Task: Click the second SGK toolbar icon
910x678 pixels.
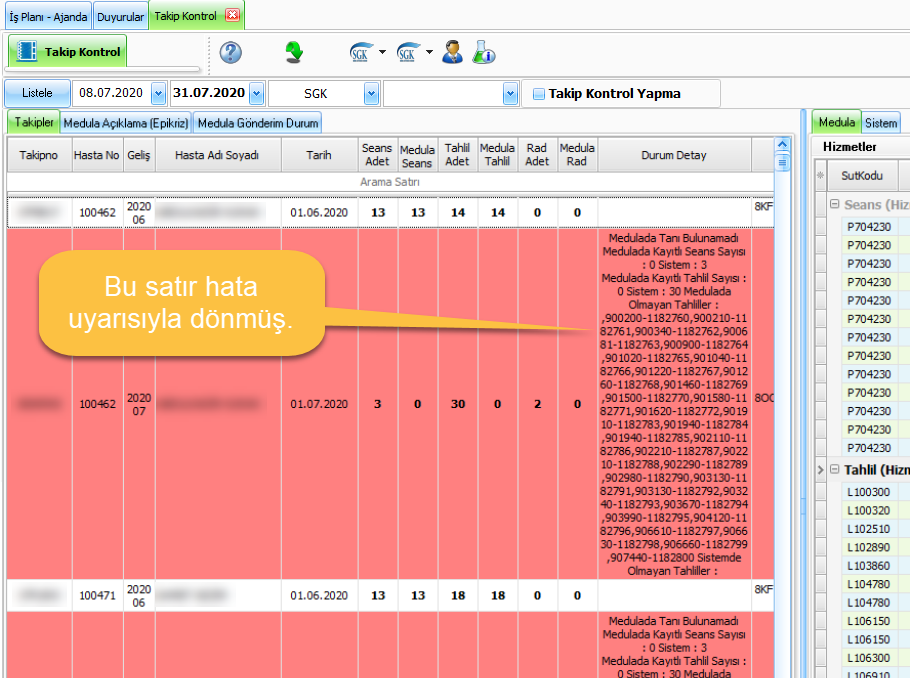Action: click(x=408, y=52)
